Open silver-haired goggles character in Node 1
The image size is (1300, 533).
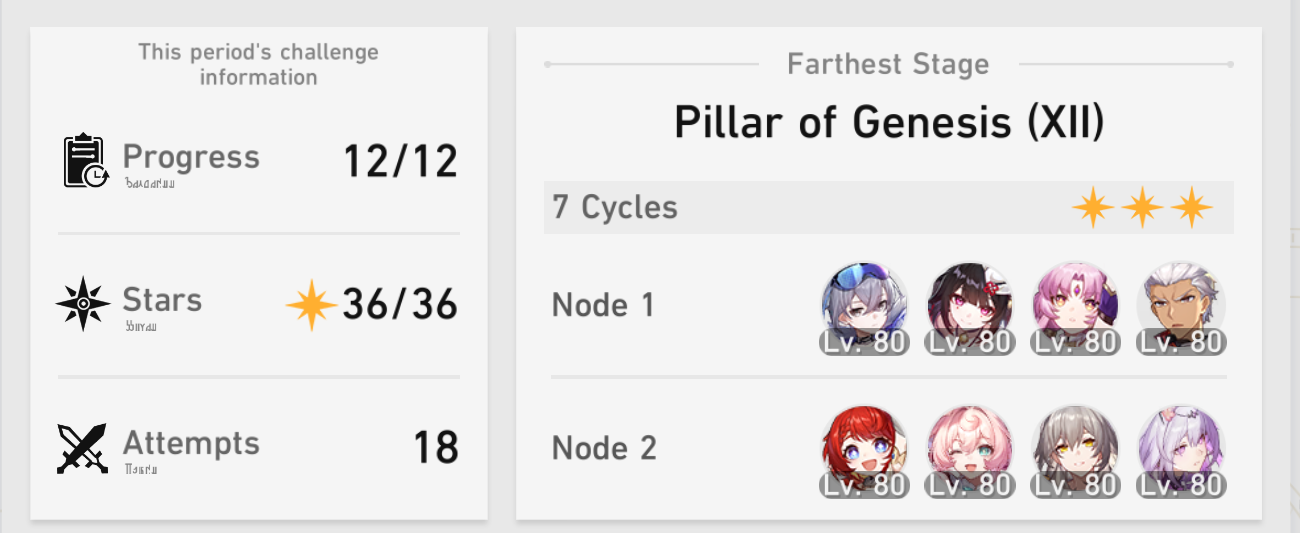coord(864,307)
